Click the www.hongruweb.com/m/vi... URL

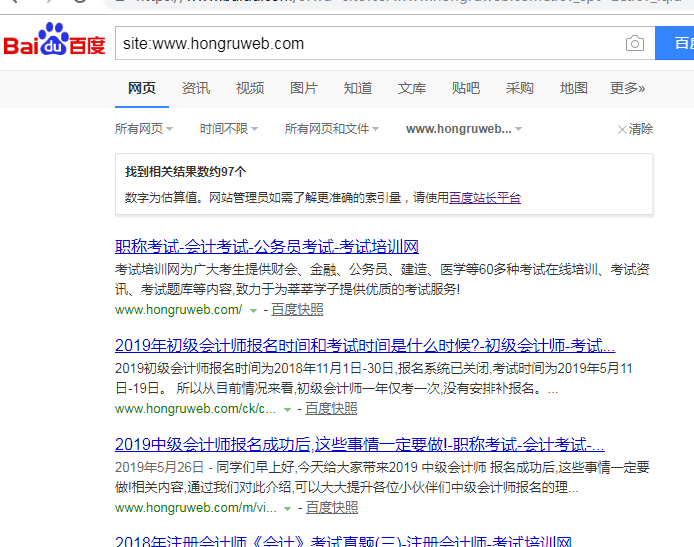[x=196, y=508]
